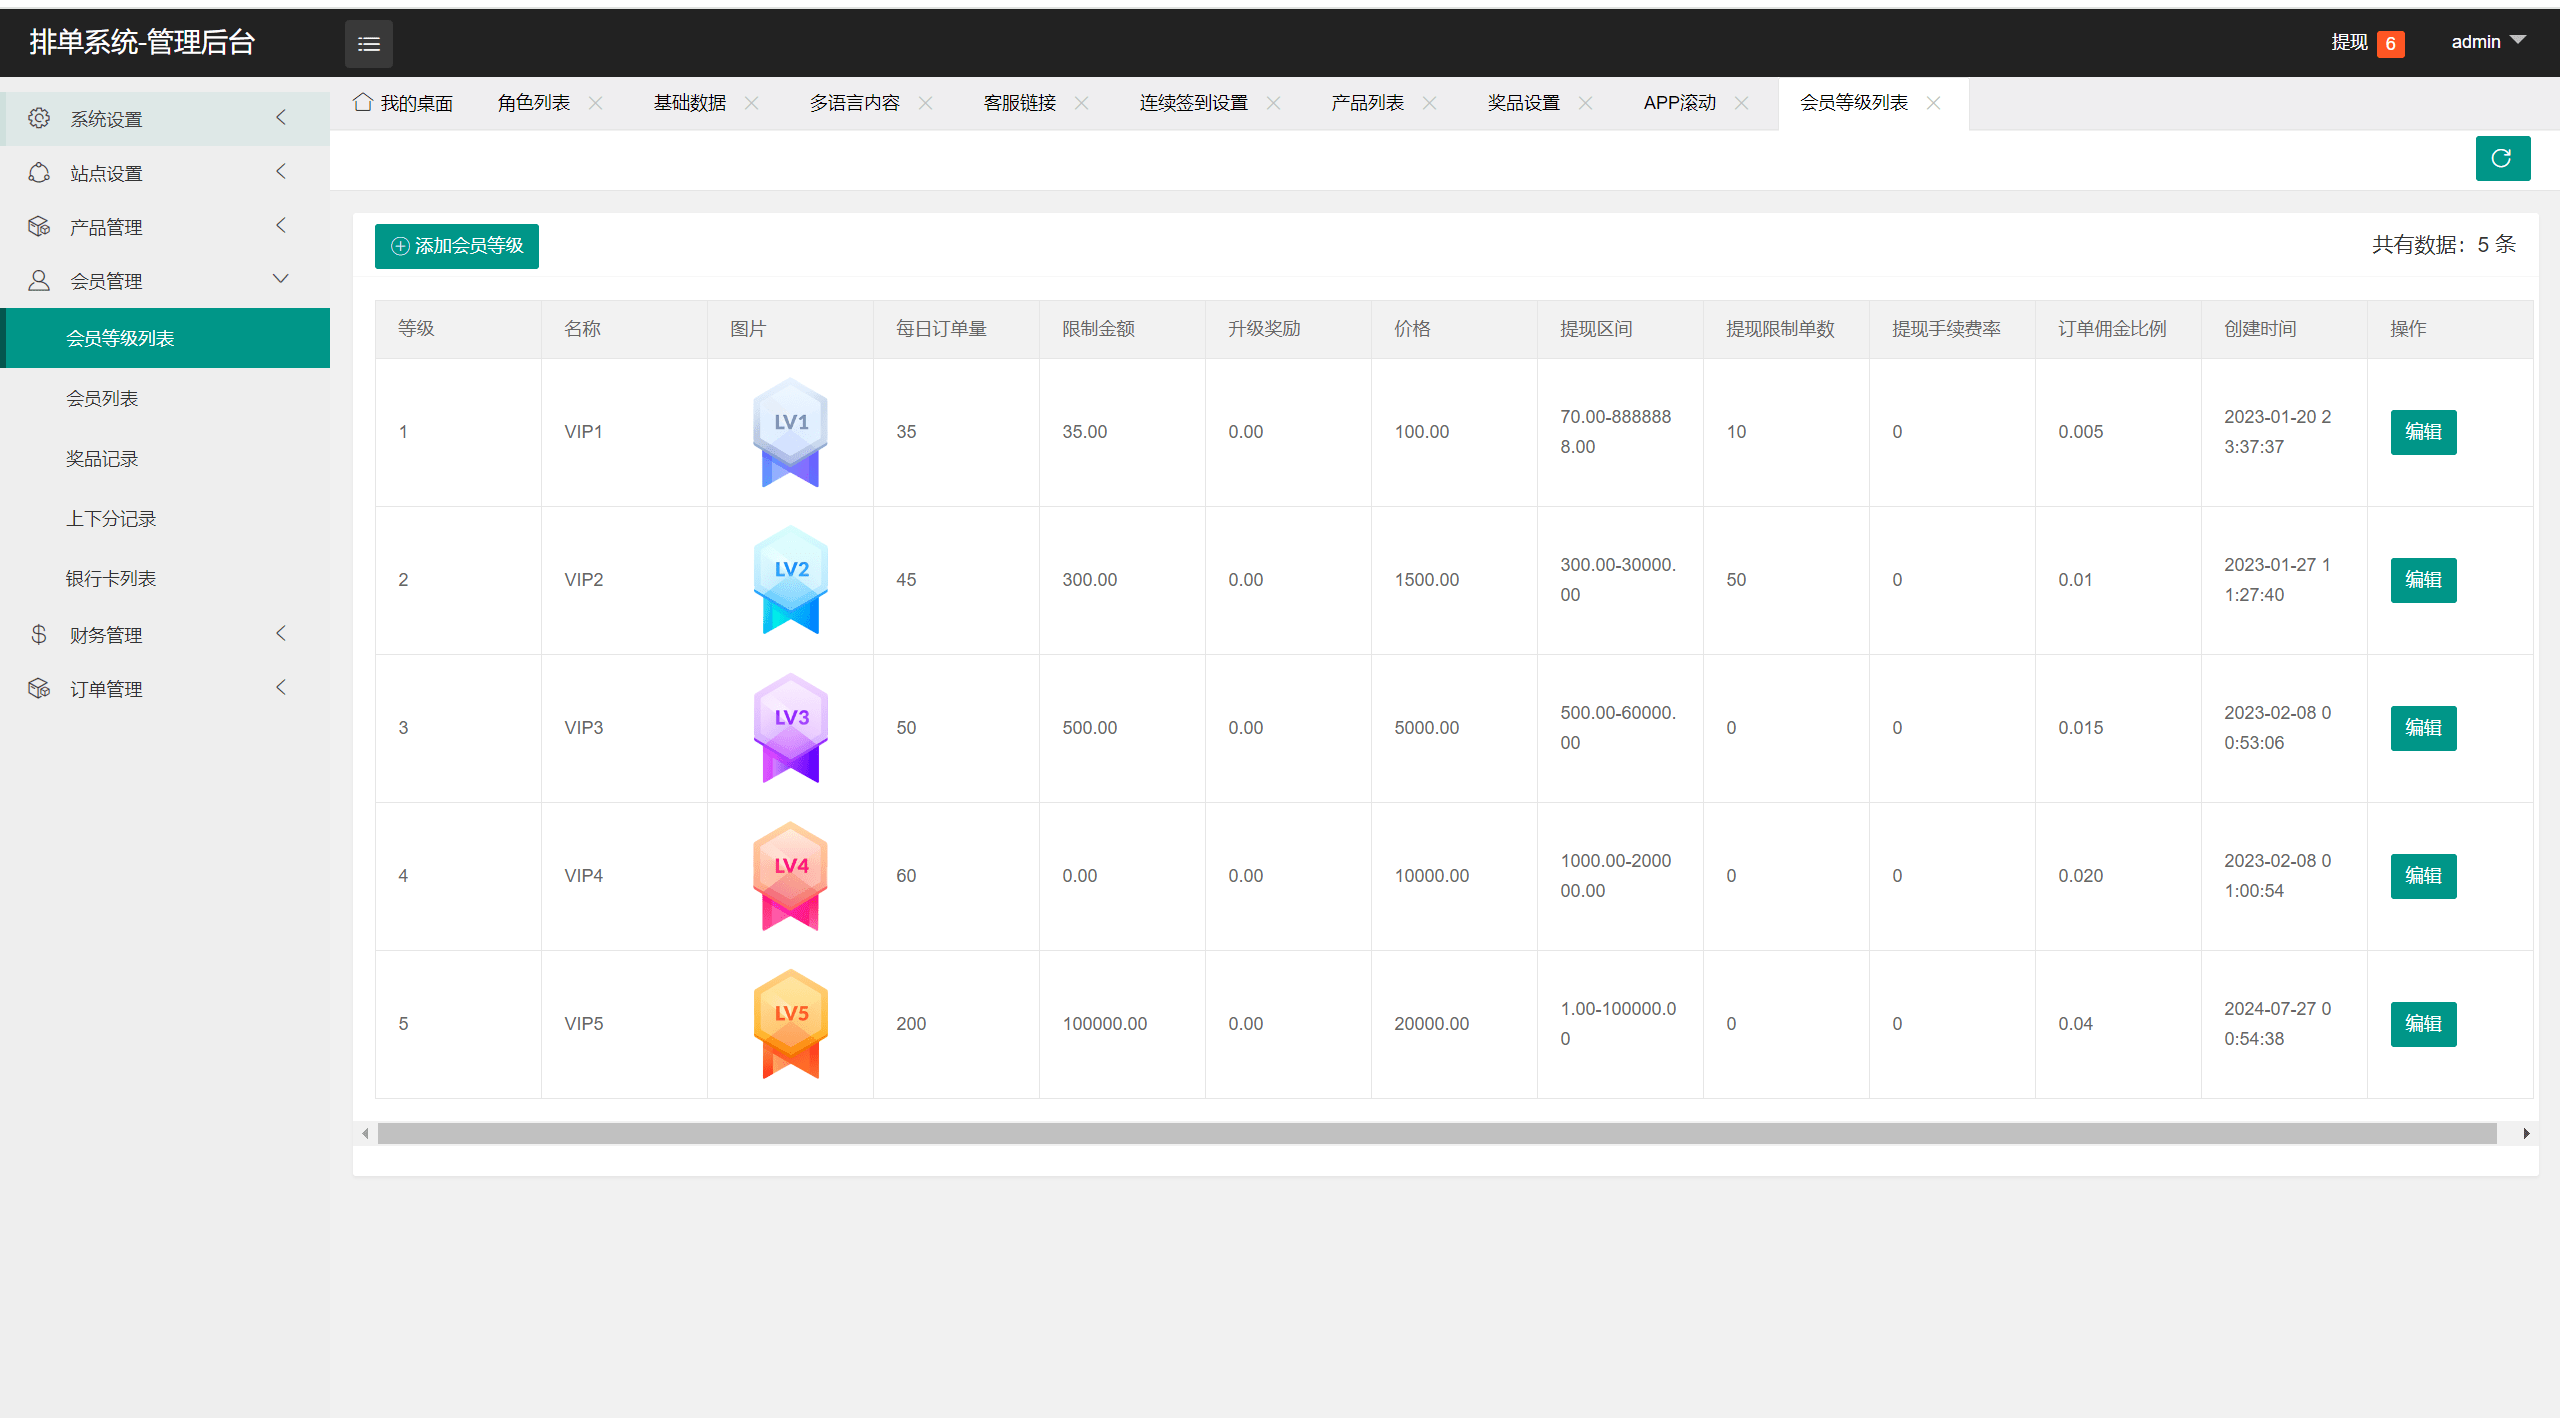Image resolution: width=2560 pixels, height=1418 pixels.
Task: Click the LV1 badge thumbnail
Action: pyautogui.click(x=790, y=431)
